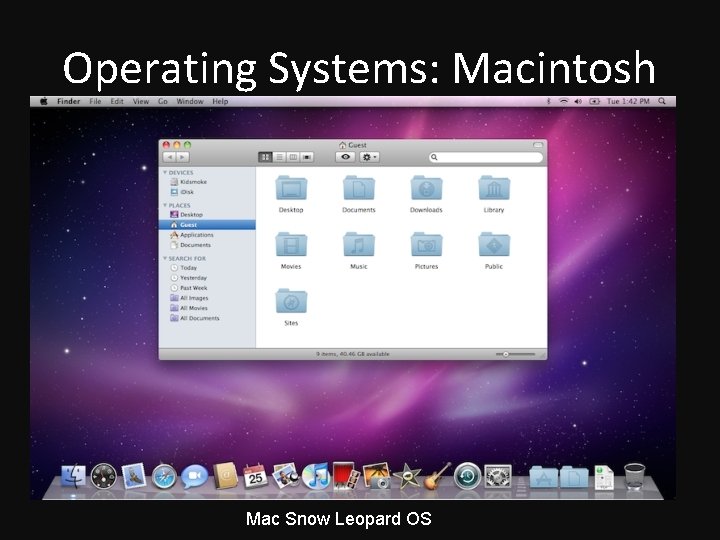The image size is (720, 540).
Task: Launch Preview from the dock
Action: (x=286, y=476)
